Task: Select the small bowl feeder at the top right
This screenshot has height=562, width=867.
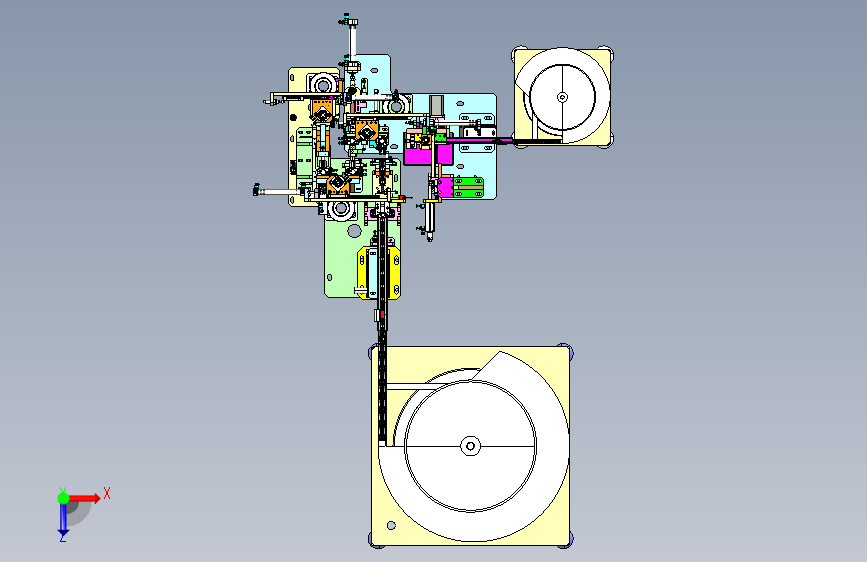Action: (563, 97)
